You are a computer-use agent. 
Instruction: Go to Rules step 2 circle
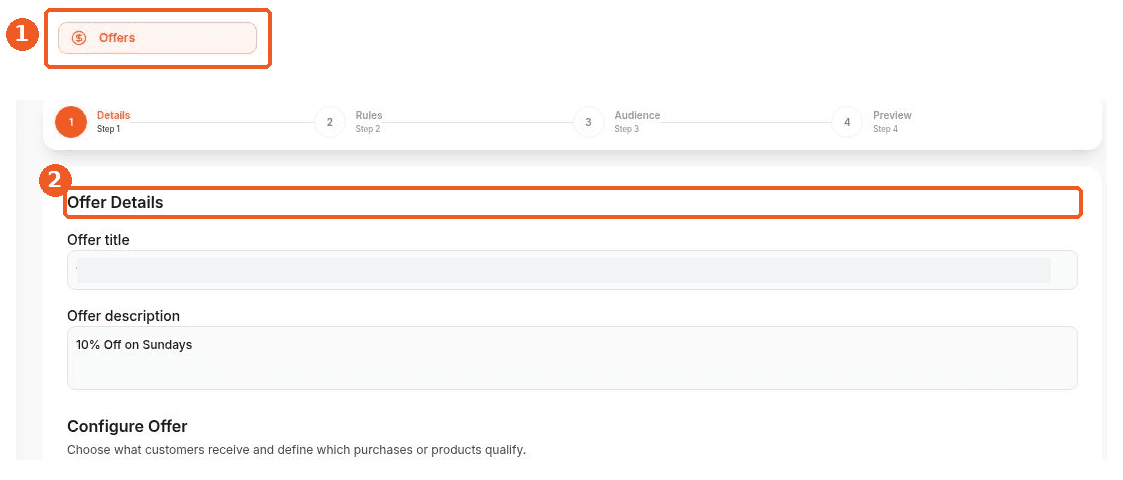pyautogui.click(x=329, y=122)
